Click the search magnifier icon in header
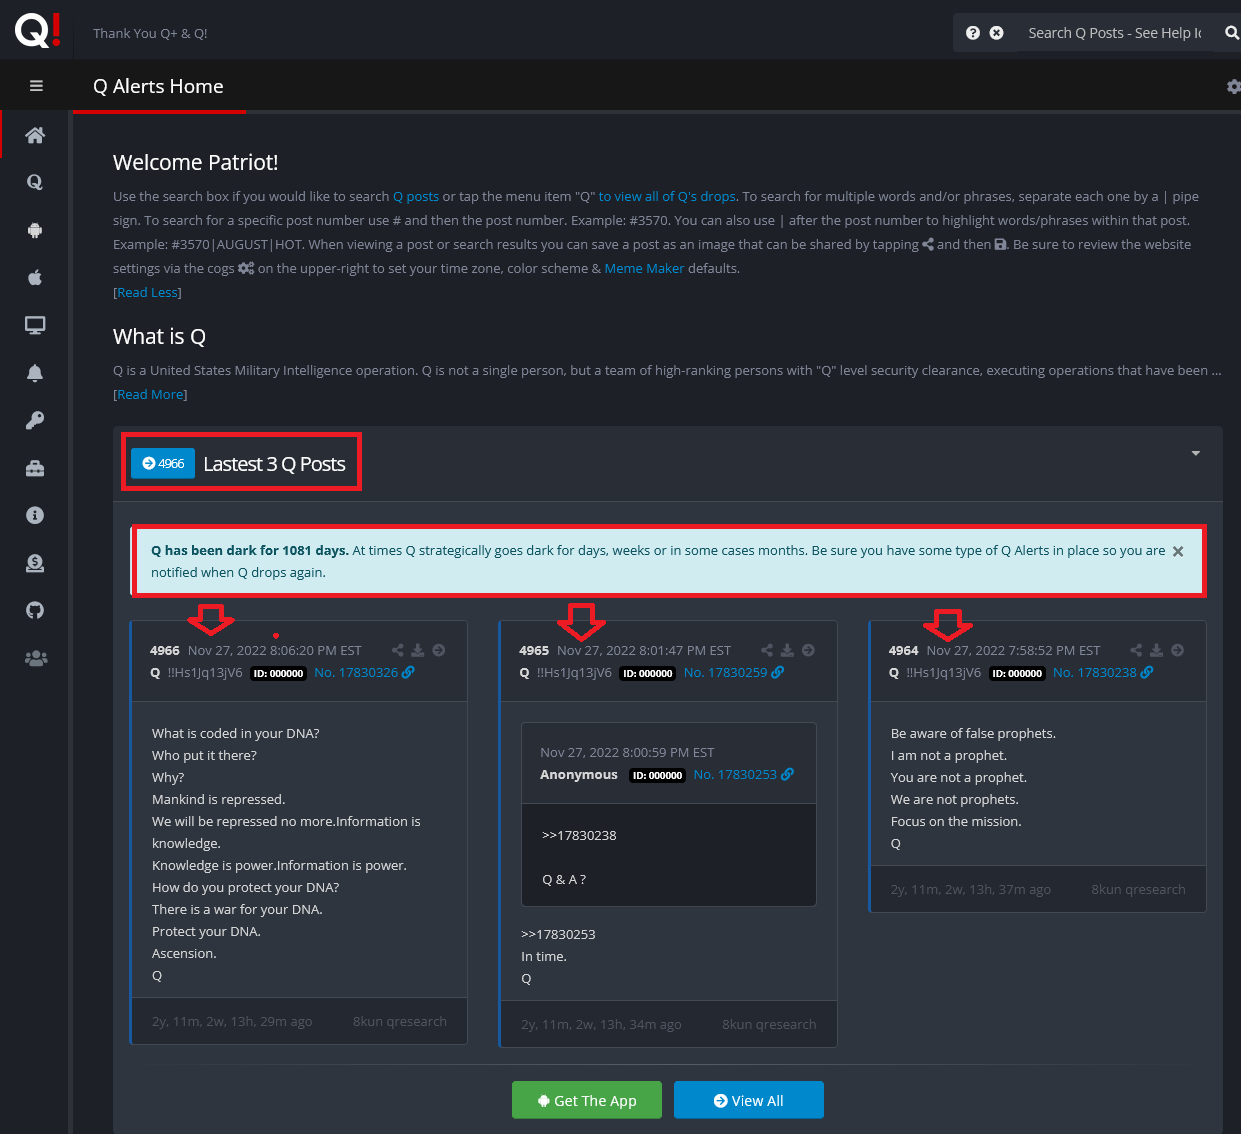1241x1134 pixels. coord(1231,33)
